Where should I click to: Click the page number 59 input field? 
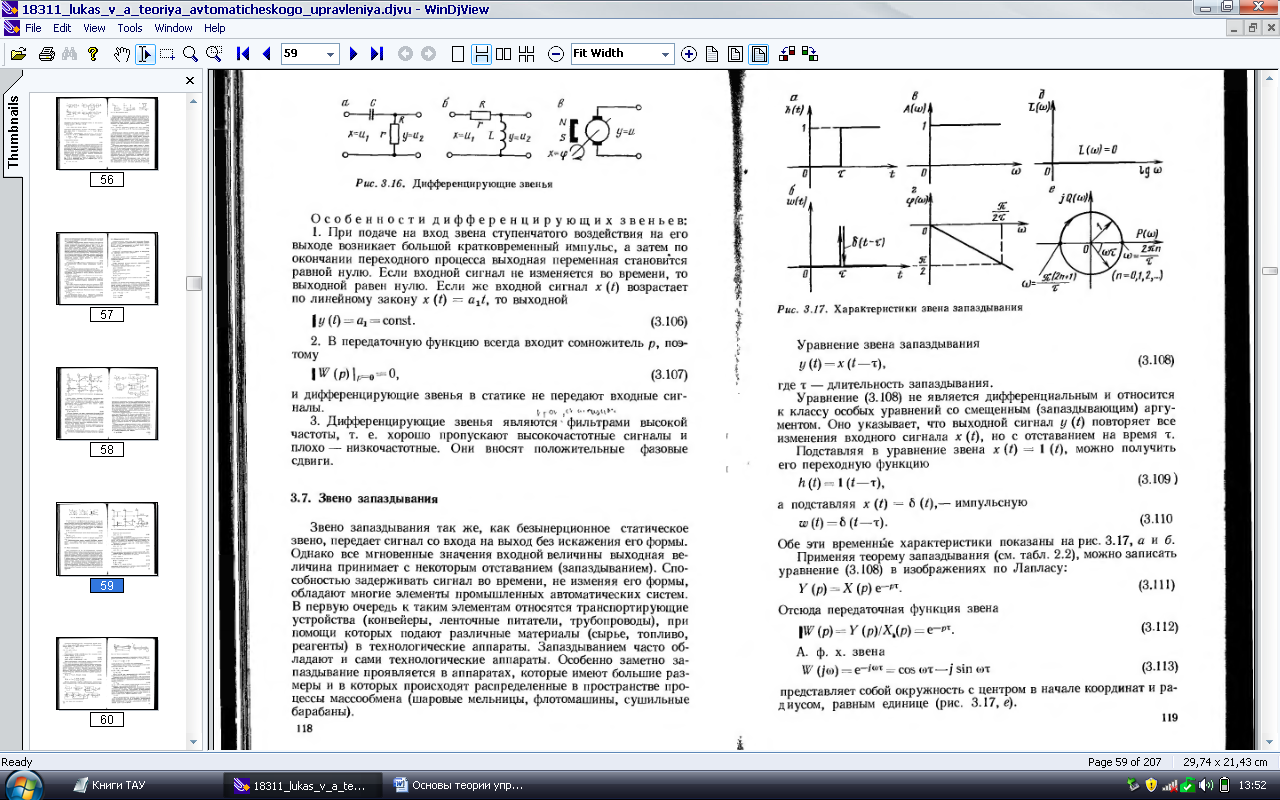[x=302, y=54]
